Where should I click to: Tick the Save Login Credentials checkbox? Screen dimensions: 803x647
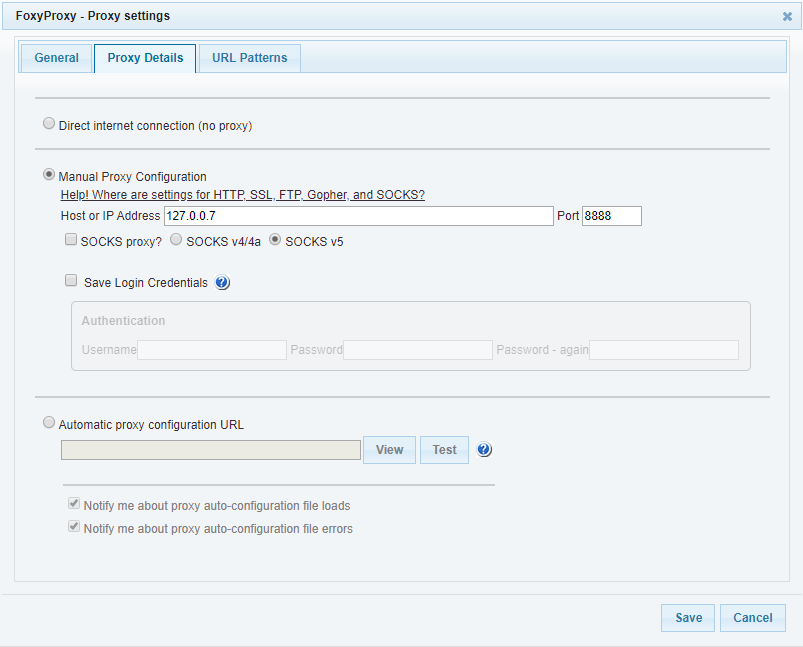tap(71, 280)
